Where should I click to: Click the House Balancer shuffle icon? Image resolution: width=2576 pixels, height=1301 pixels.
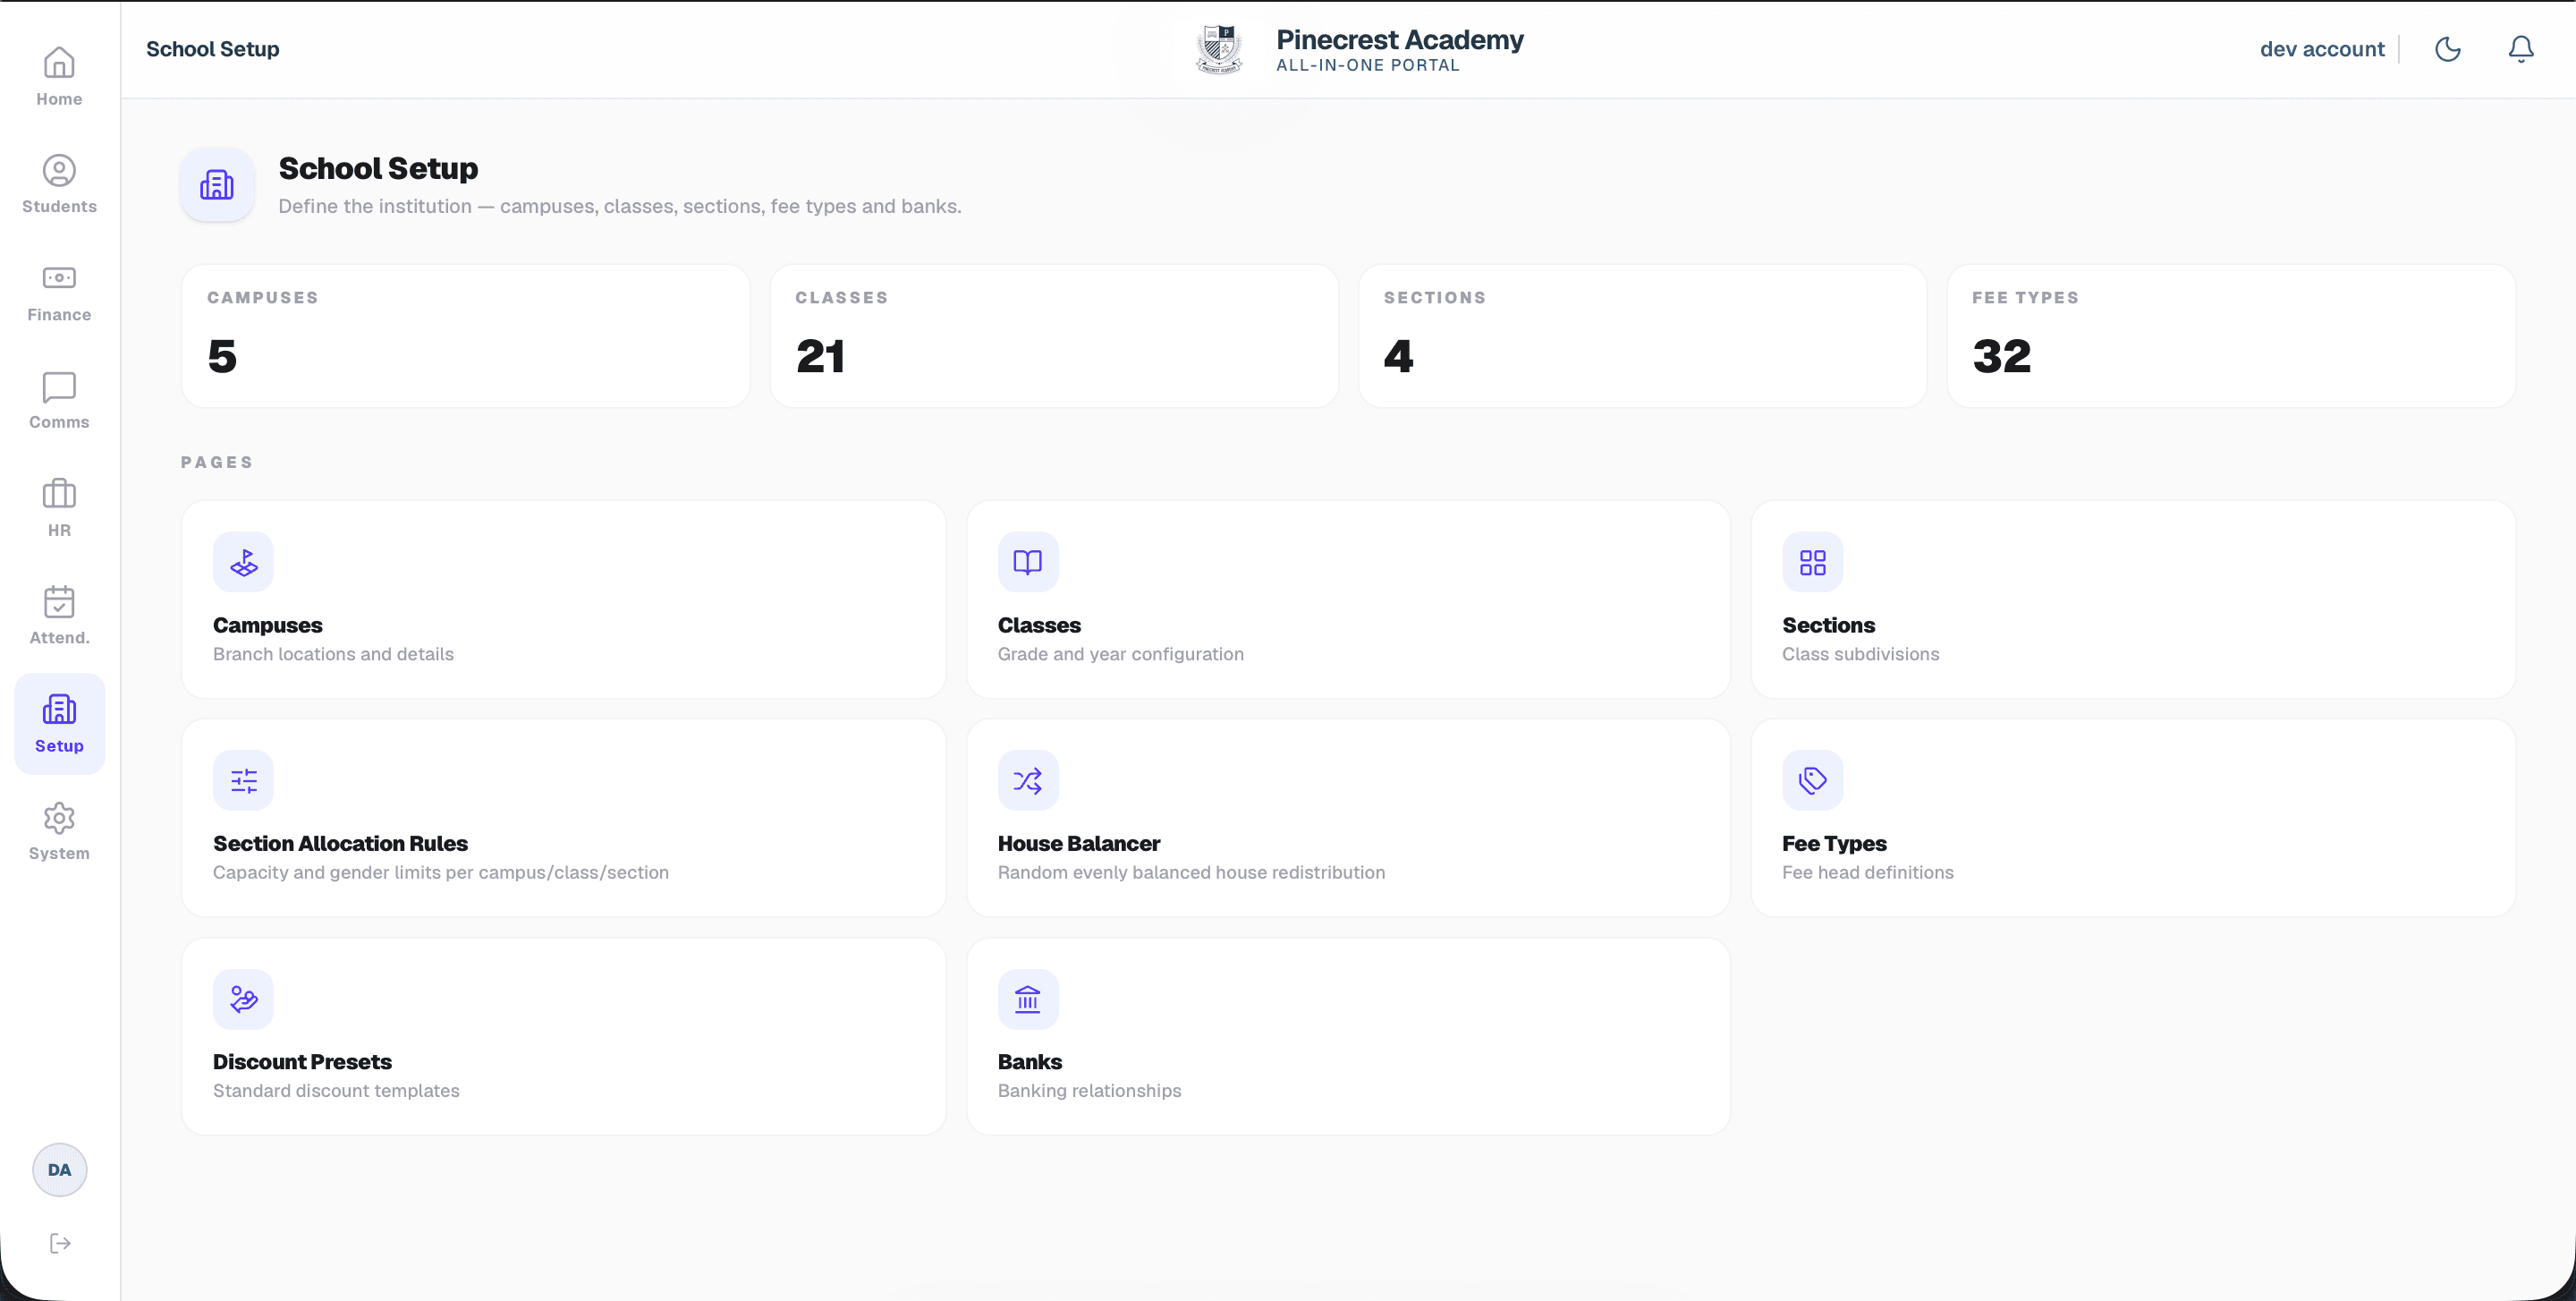coord(1027,780)
